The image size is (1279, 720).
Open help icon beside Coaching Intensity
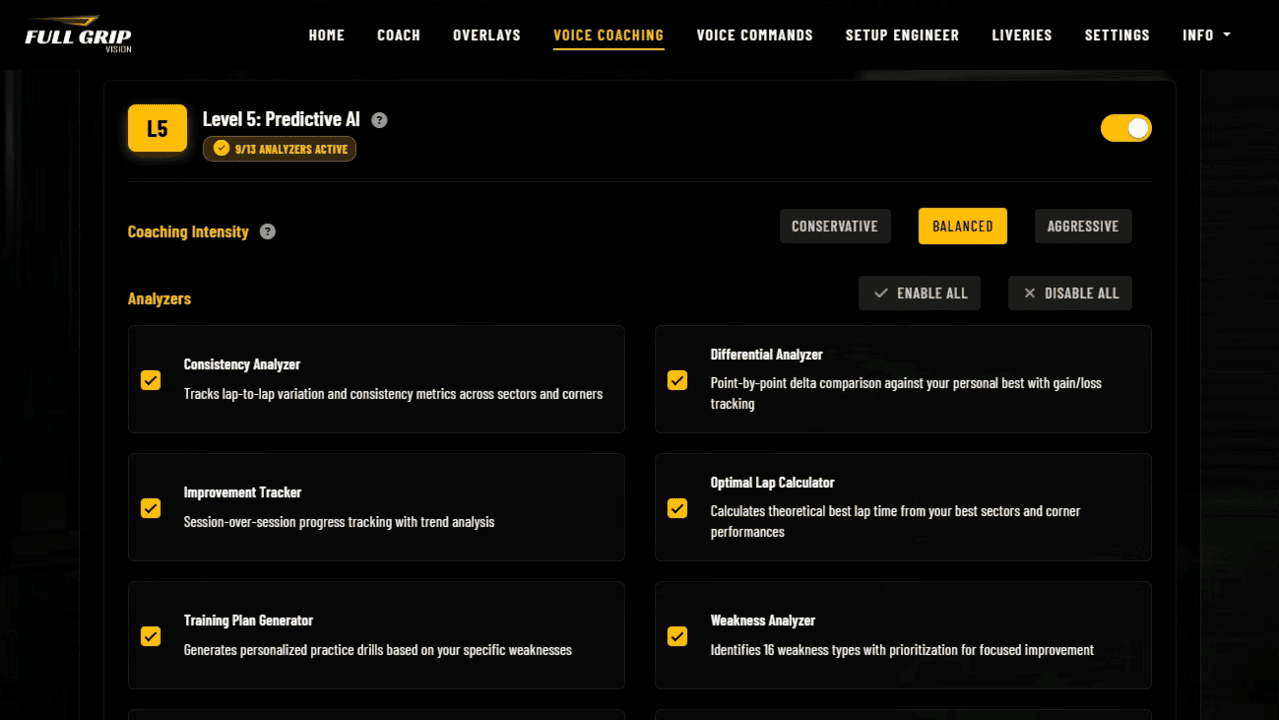267,232
